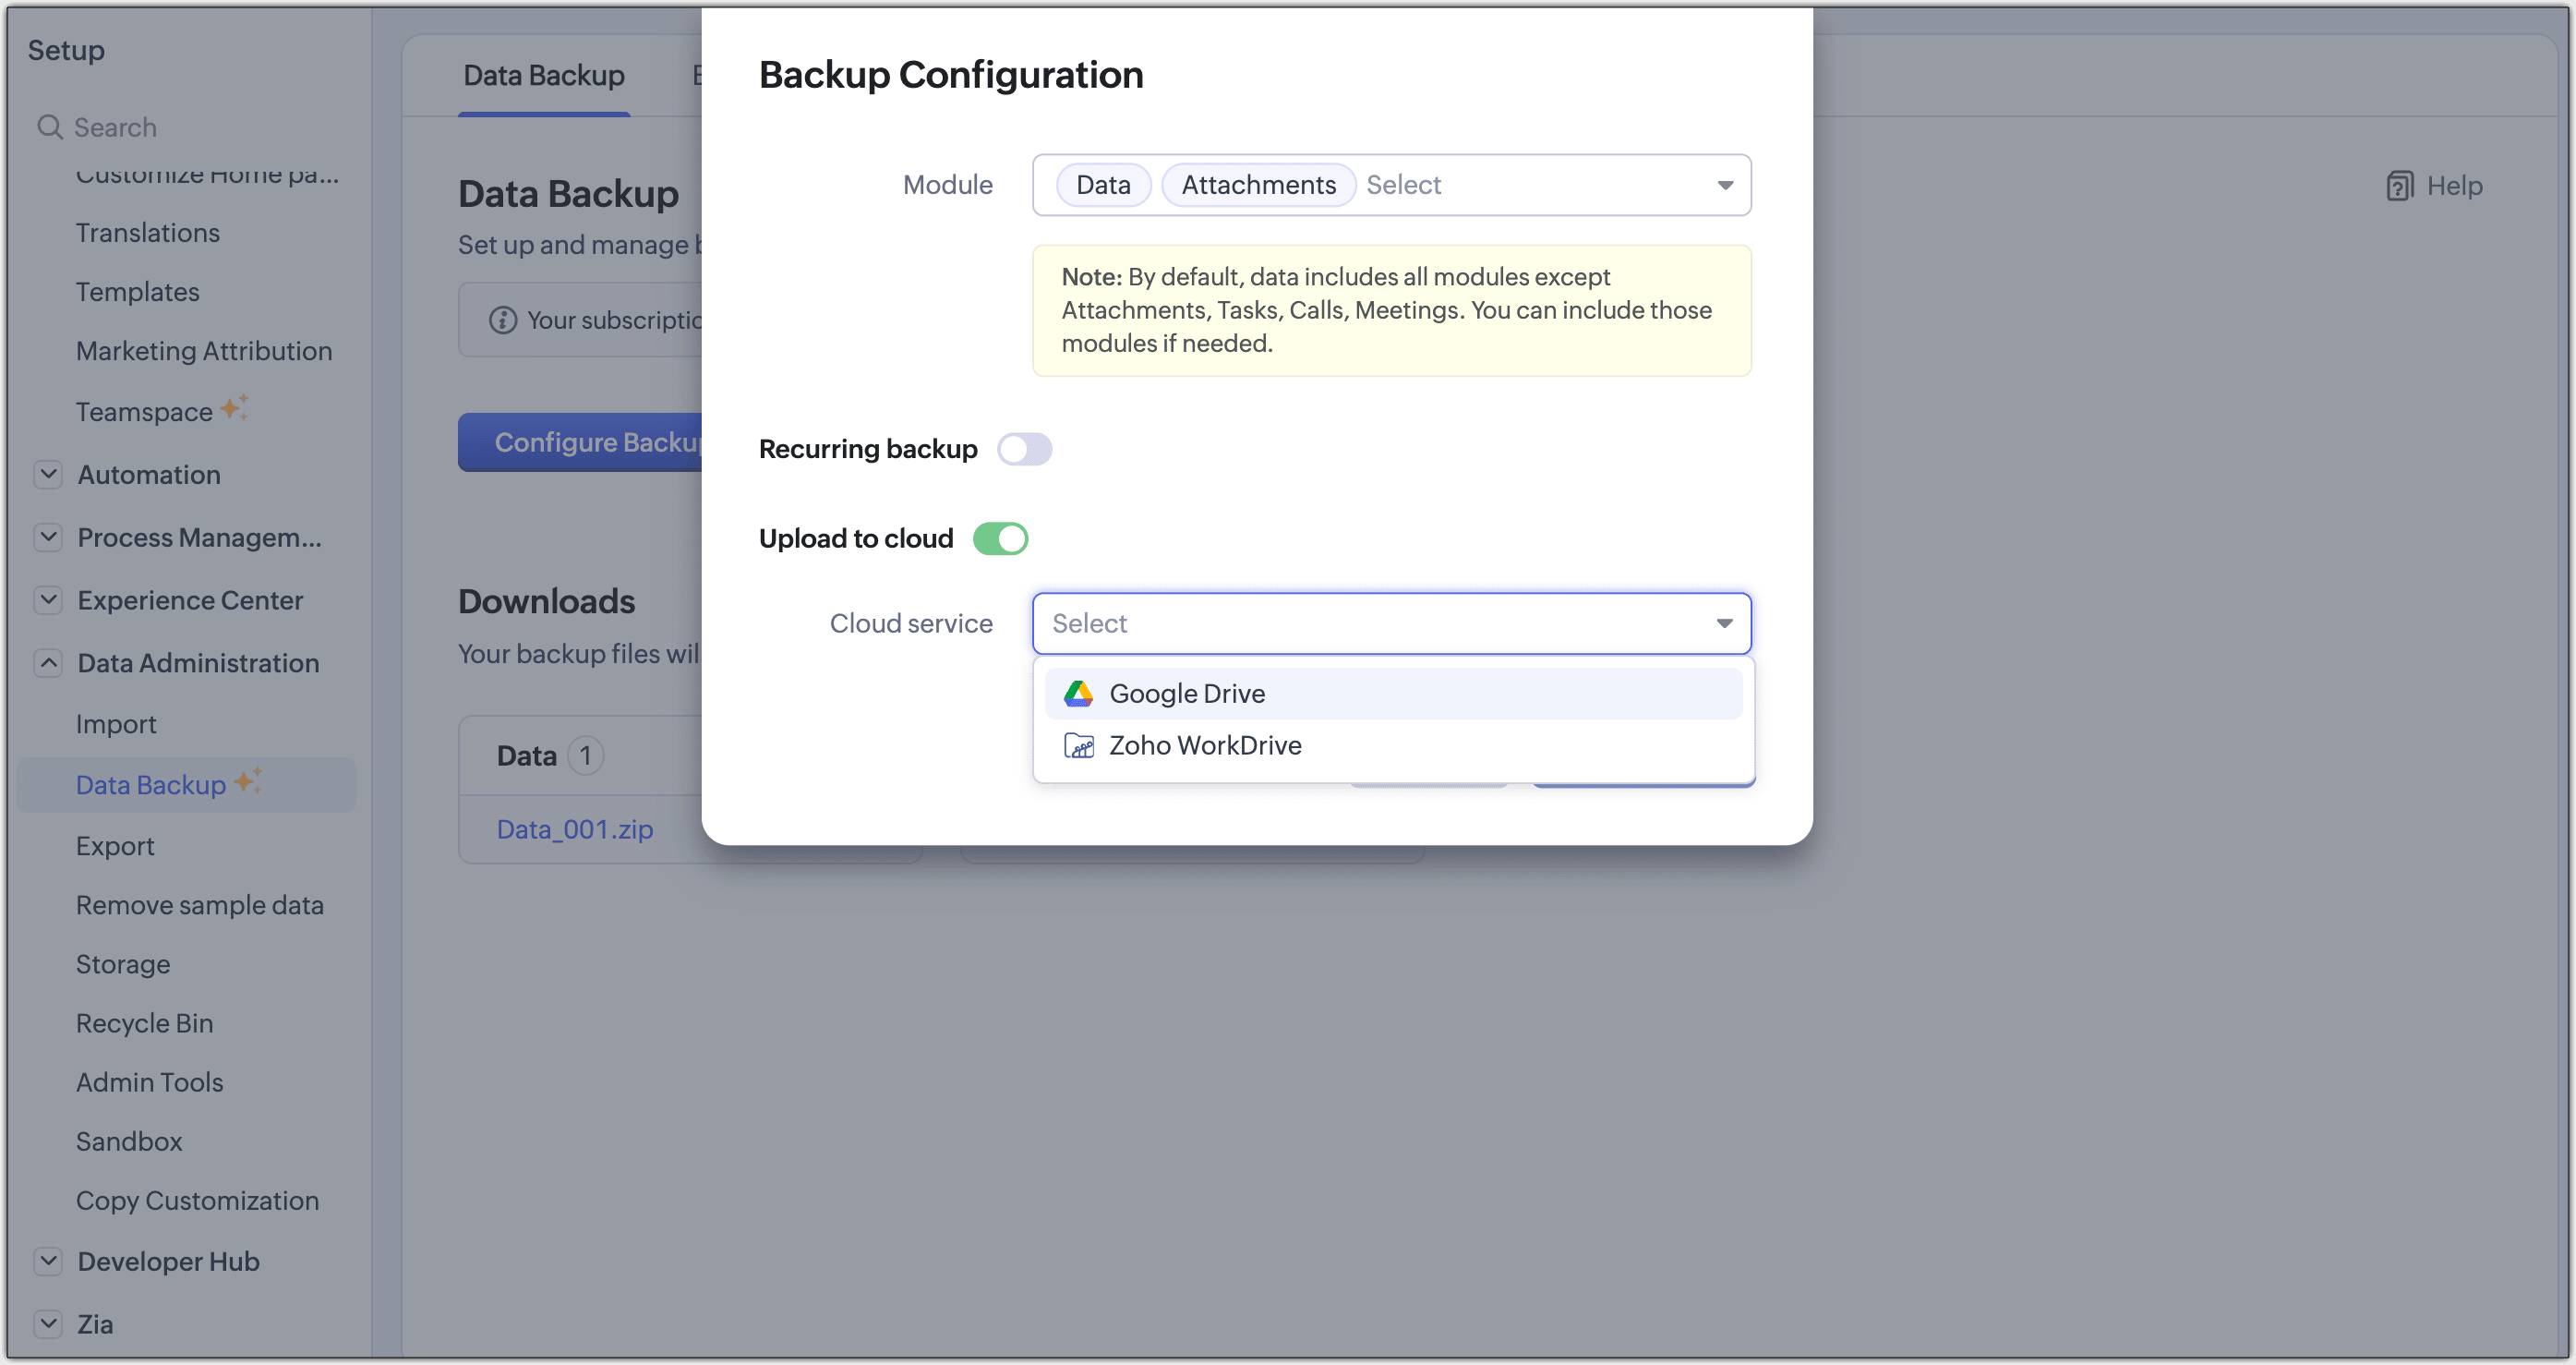Viewport: 2576px width, 1365px height.
Task: Enable the Recurring backup toggle
Action: pyautogui.click(x=1025, y=449)
